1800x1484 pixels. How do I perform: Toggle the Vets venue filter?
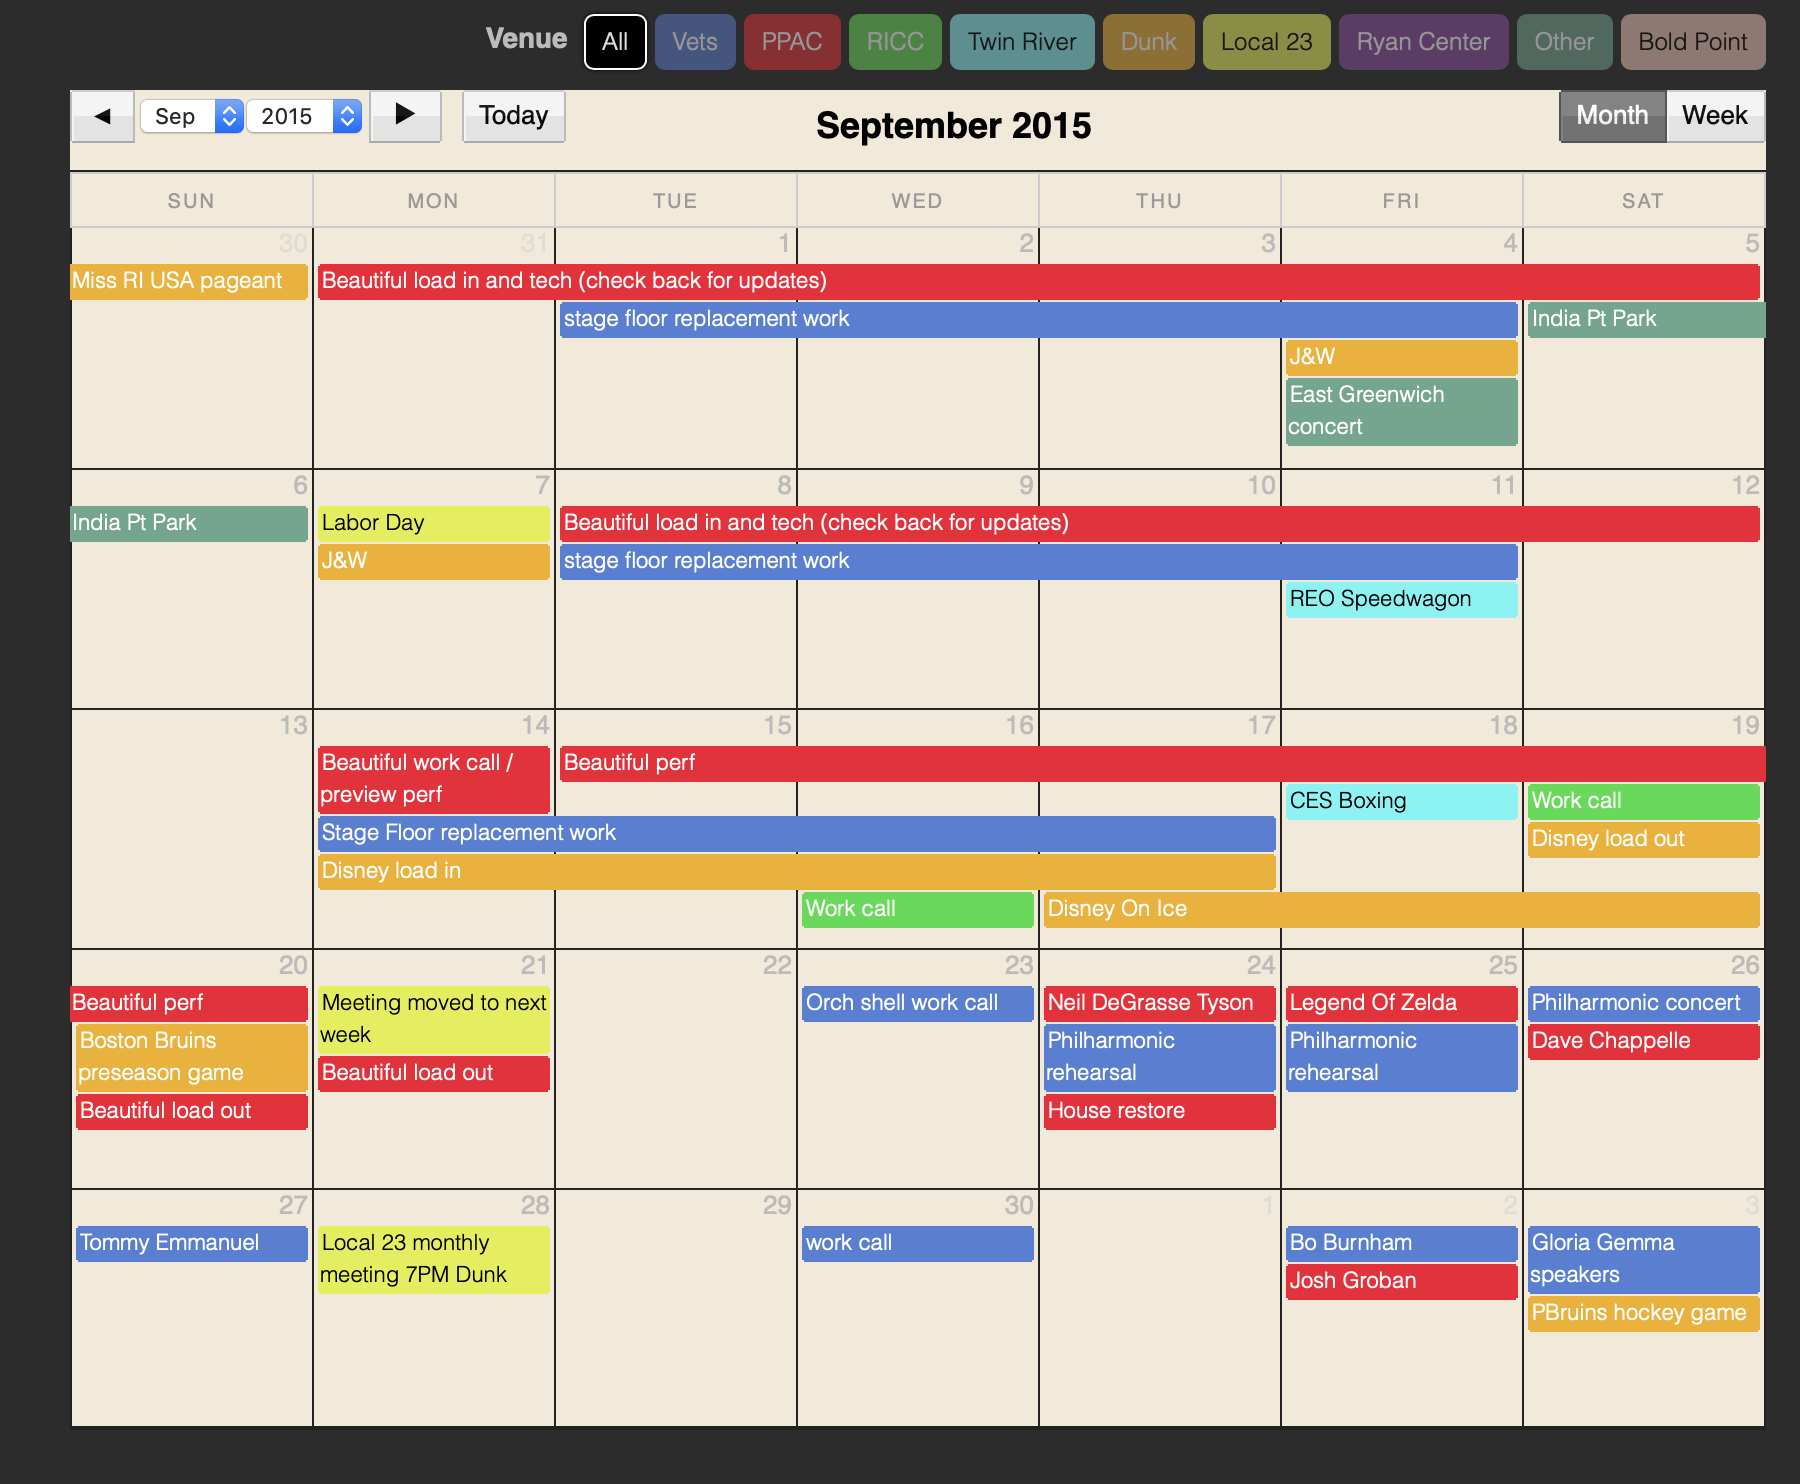pyautogui.click(x=695, y=42)
